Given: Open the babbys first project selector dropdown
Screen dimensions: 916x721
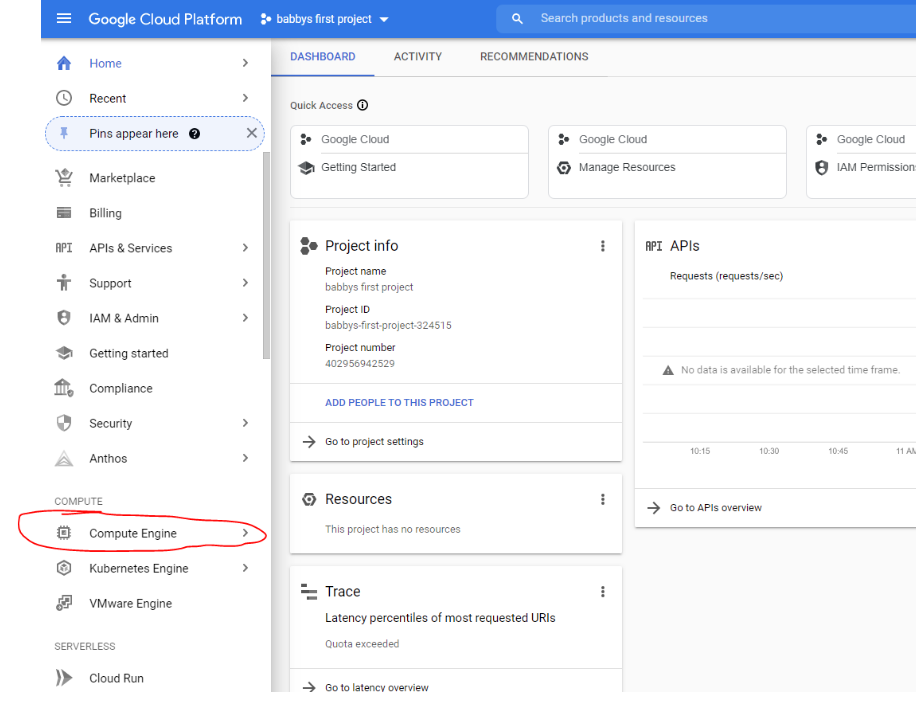Looking at the screenshot, I should click(x=325, y=19).
